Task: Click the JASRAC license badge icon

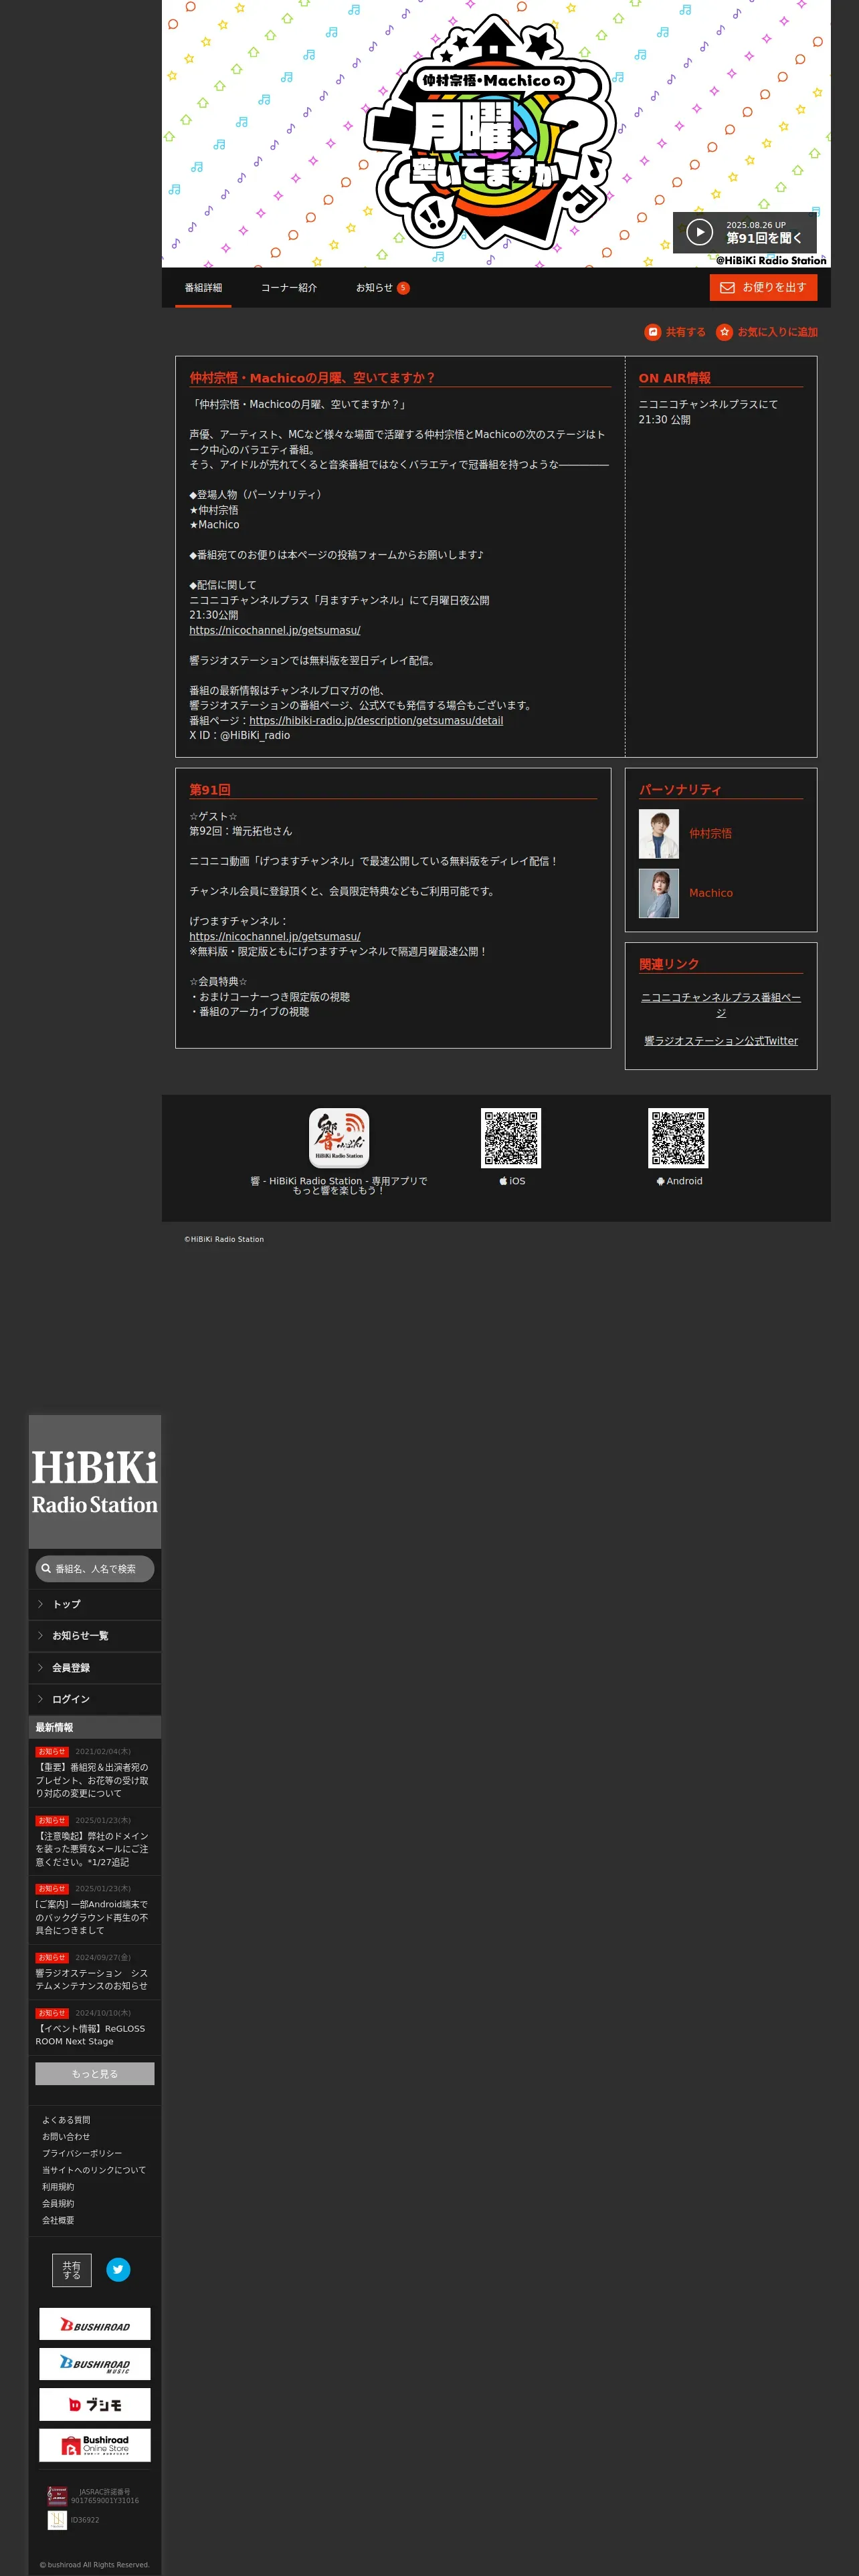Action: [x=58, y=2496]
